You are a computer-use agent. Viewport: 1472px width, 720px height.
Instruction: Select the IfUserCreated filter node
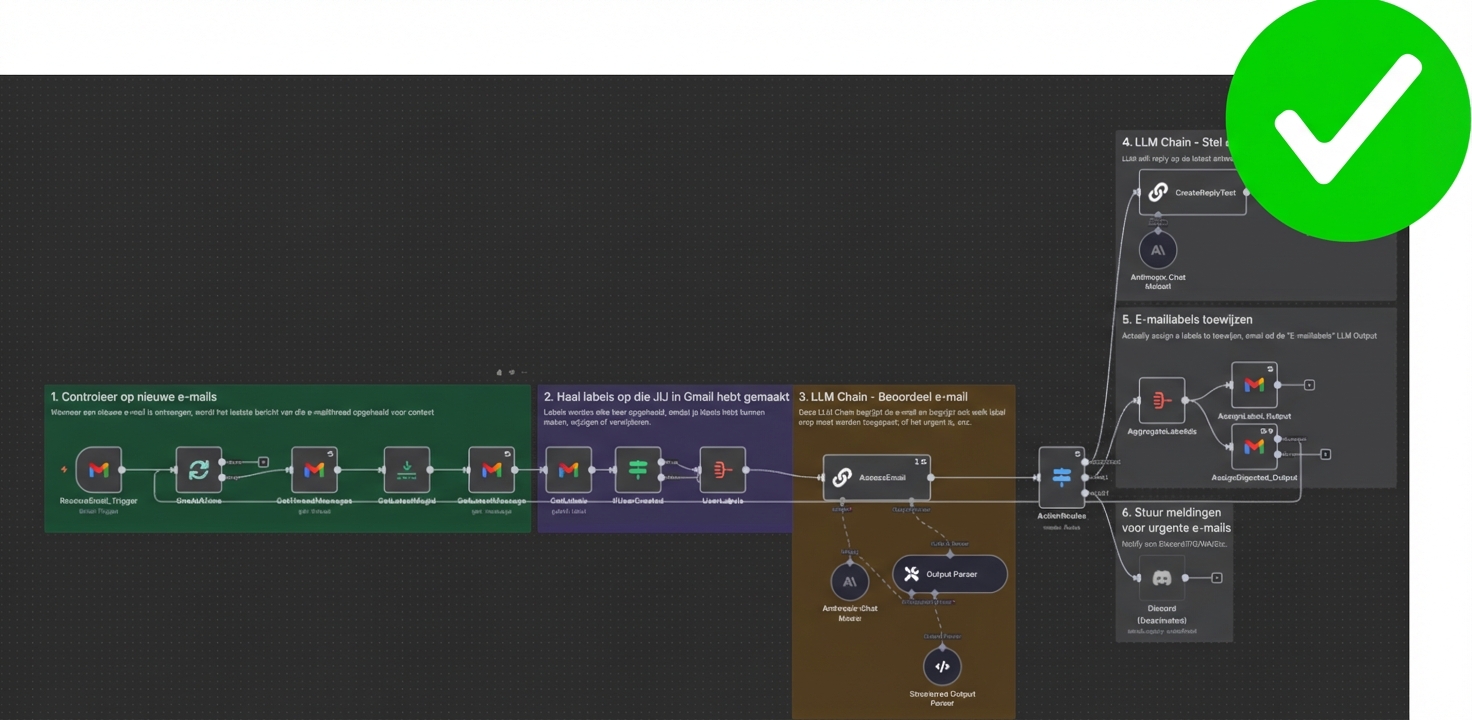pyautogui.click(x=640, y=470)
